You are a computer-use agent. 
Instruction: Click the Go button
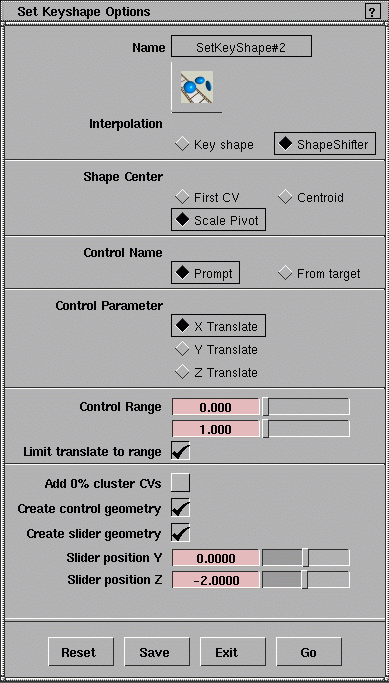[308, 652]
